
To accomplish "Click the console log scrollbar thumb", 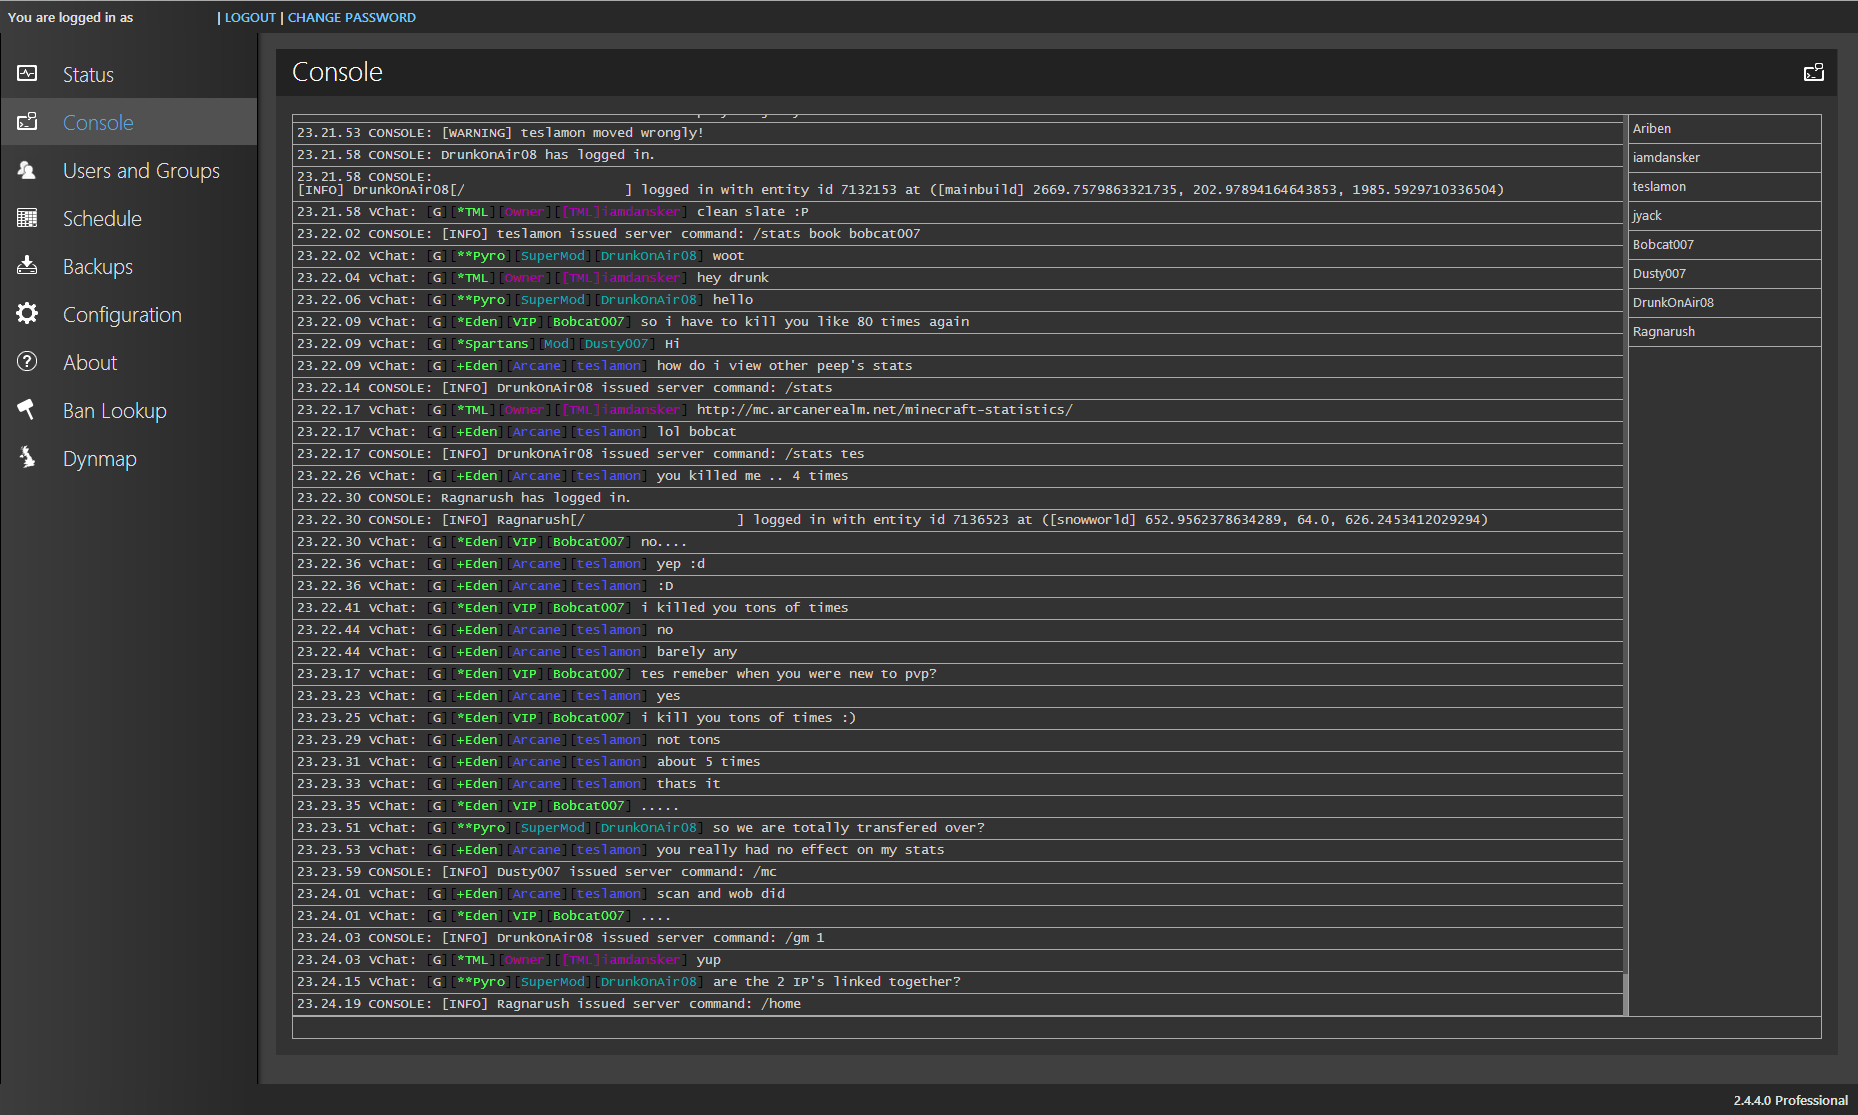I will click(1625, 994).
